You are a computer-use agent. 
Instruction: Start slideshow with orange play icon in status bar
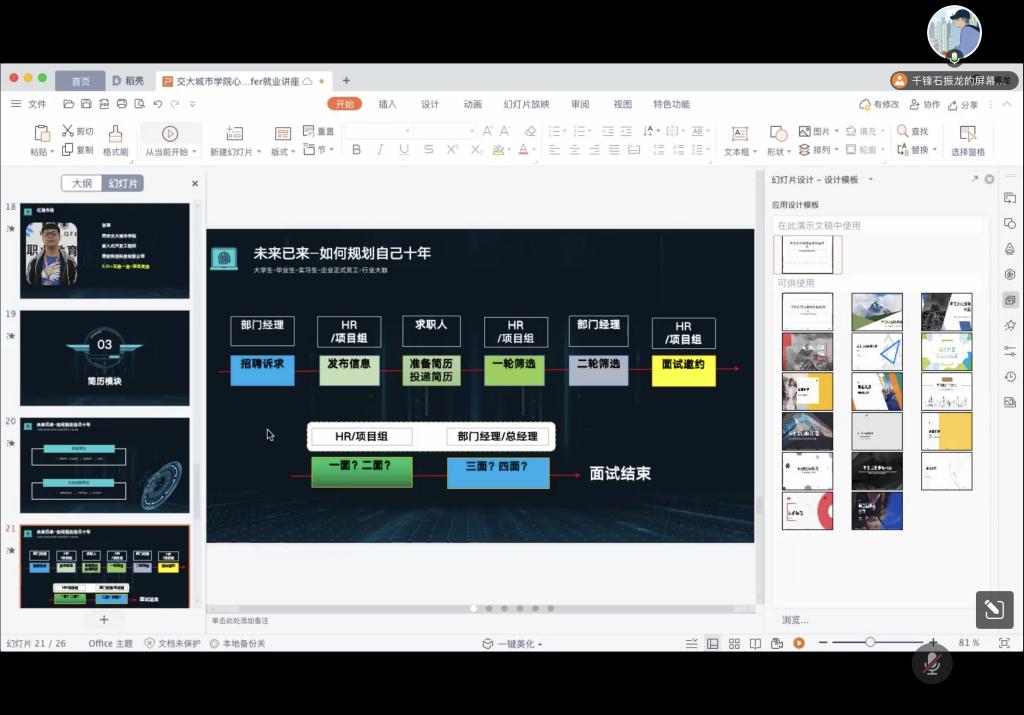coord(798,643)
